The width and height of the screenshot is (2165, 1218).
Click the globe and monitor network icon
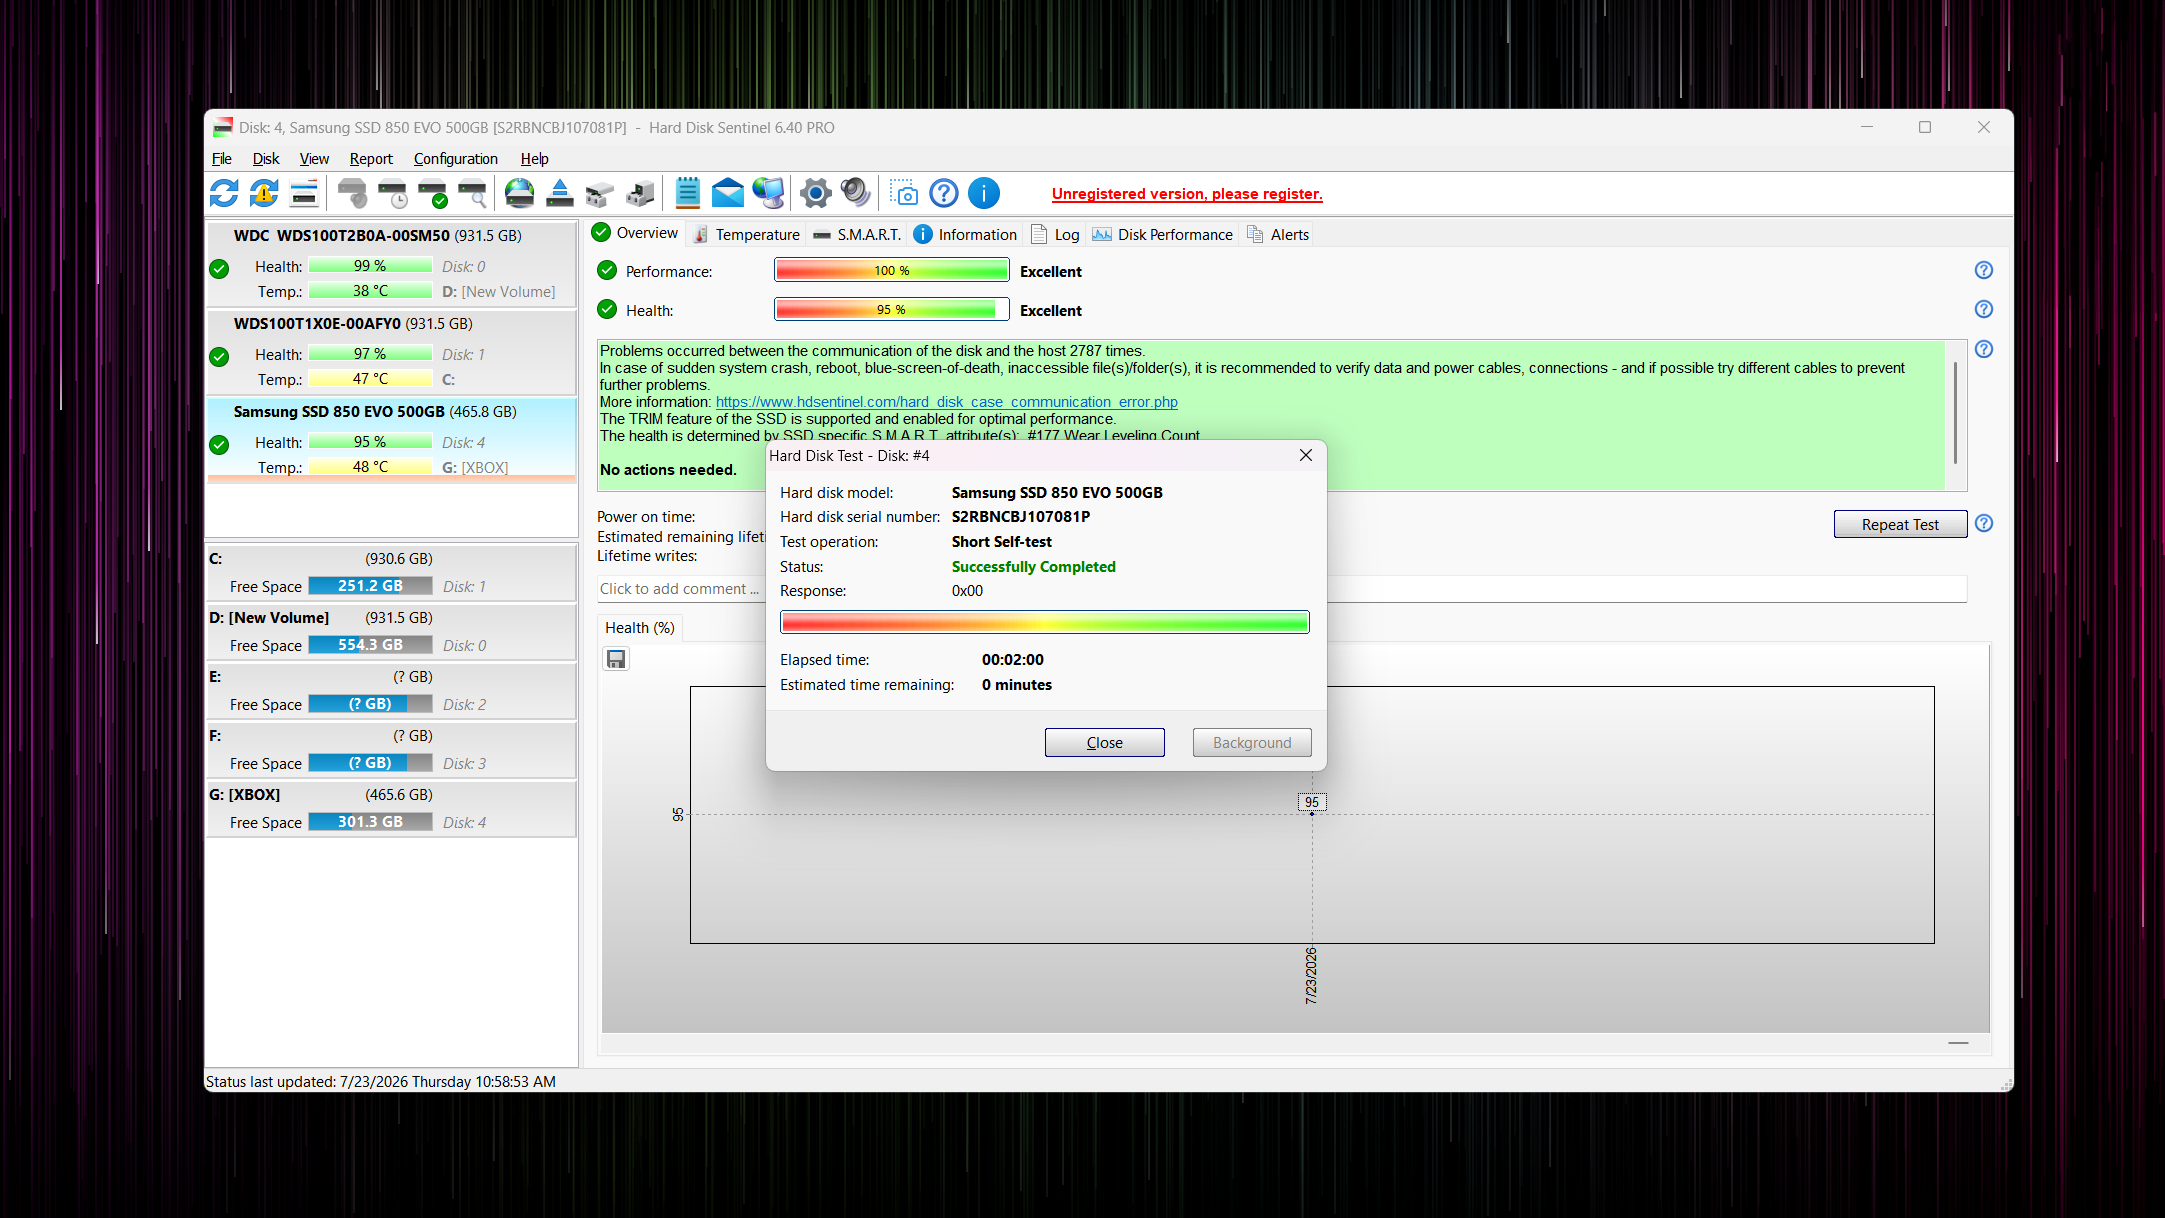coord(768,193)
